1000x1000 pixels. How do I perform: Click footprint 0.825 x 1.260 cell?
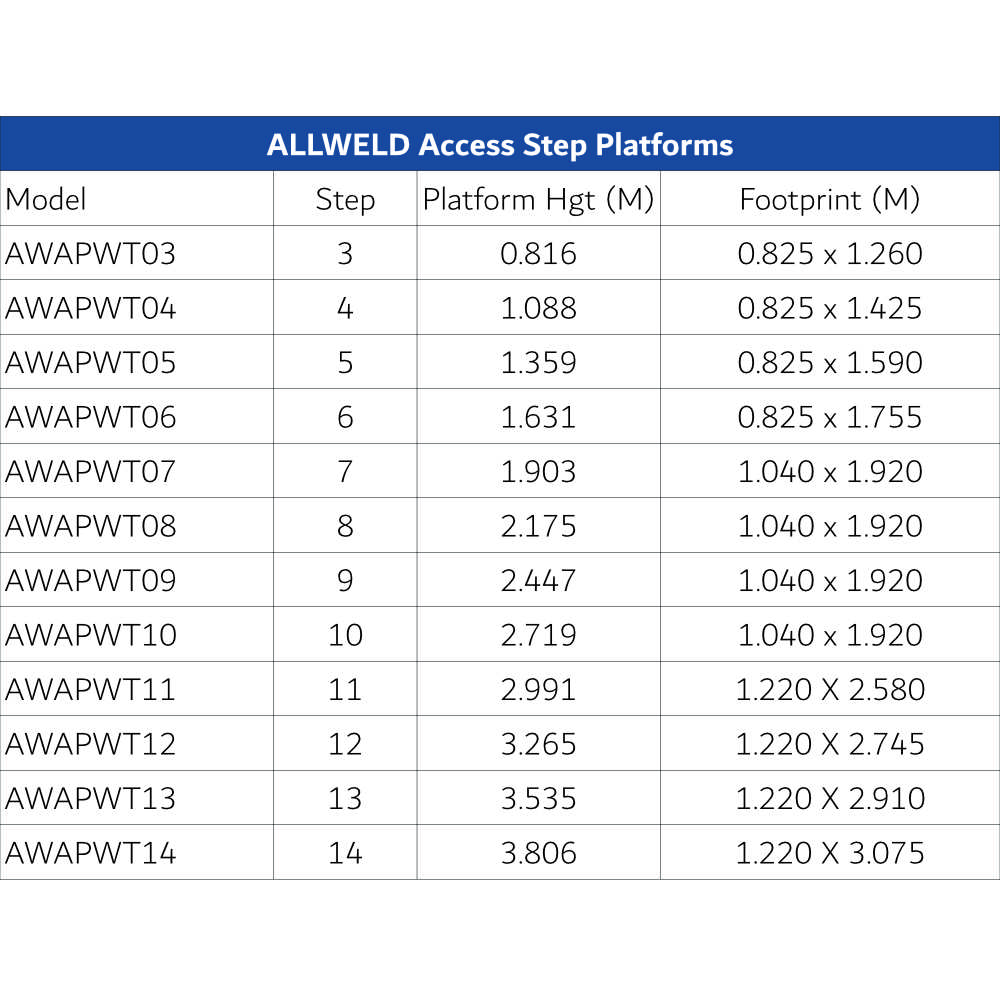click(x=829, y=254)
